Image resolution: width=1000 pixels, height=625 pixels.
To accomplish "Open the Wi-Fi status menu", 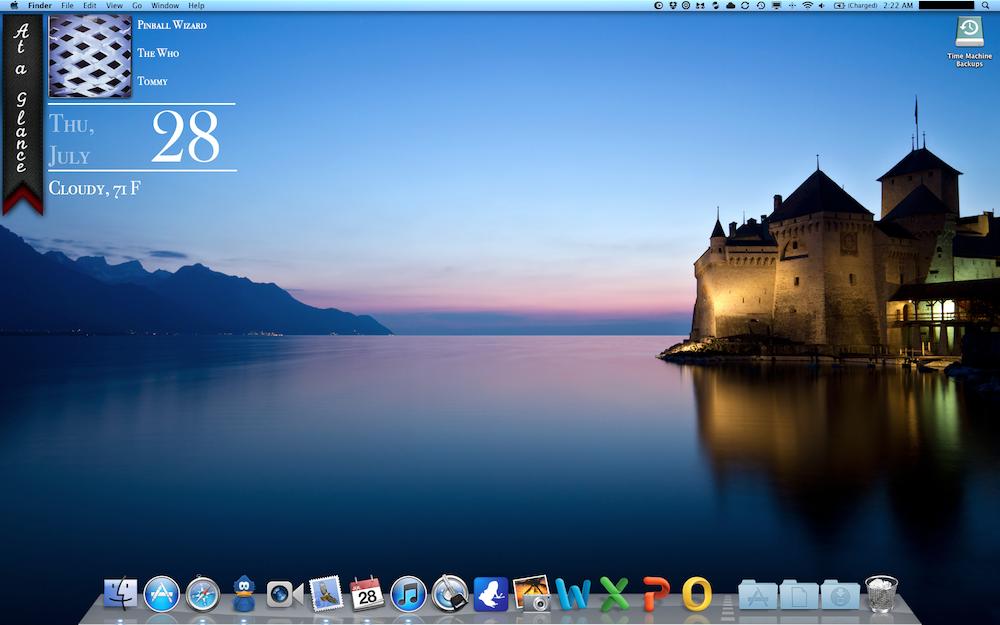I will click(x=807, y=6).
